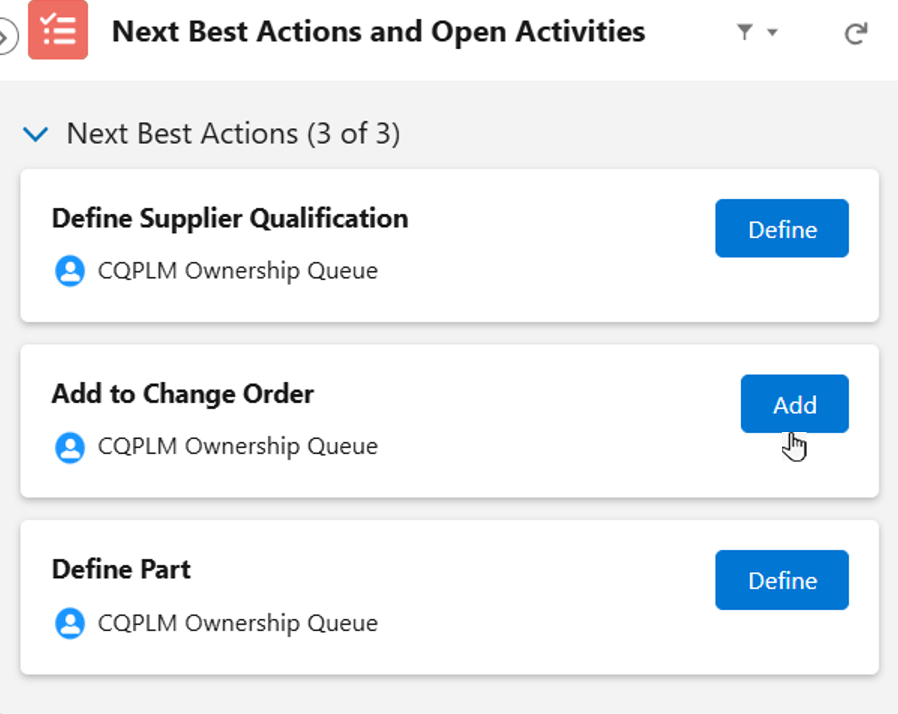Open the Define Part action title
The image size is (898, 714).
(x=121, y=569)
